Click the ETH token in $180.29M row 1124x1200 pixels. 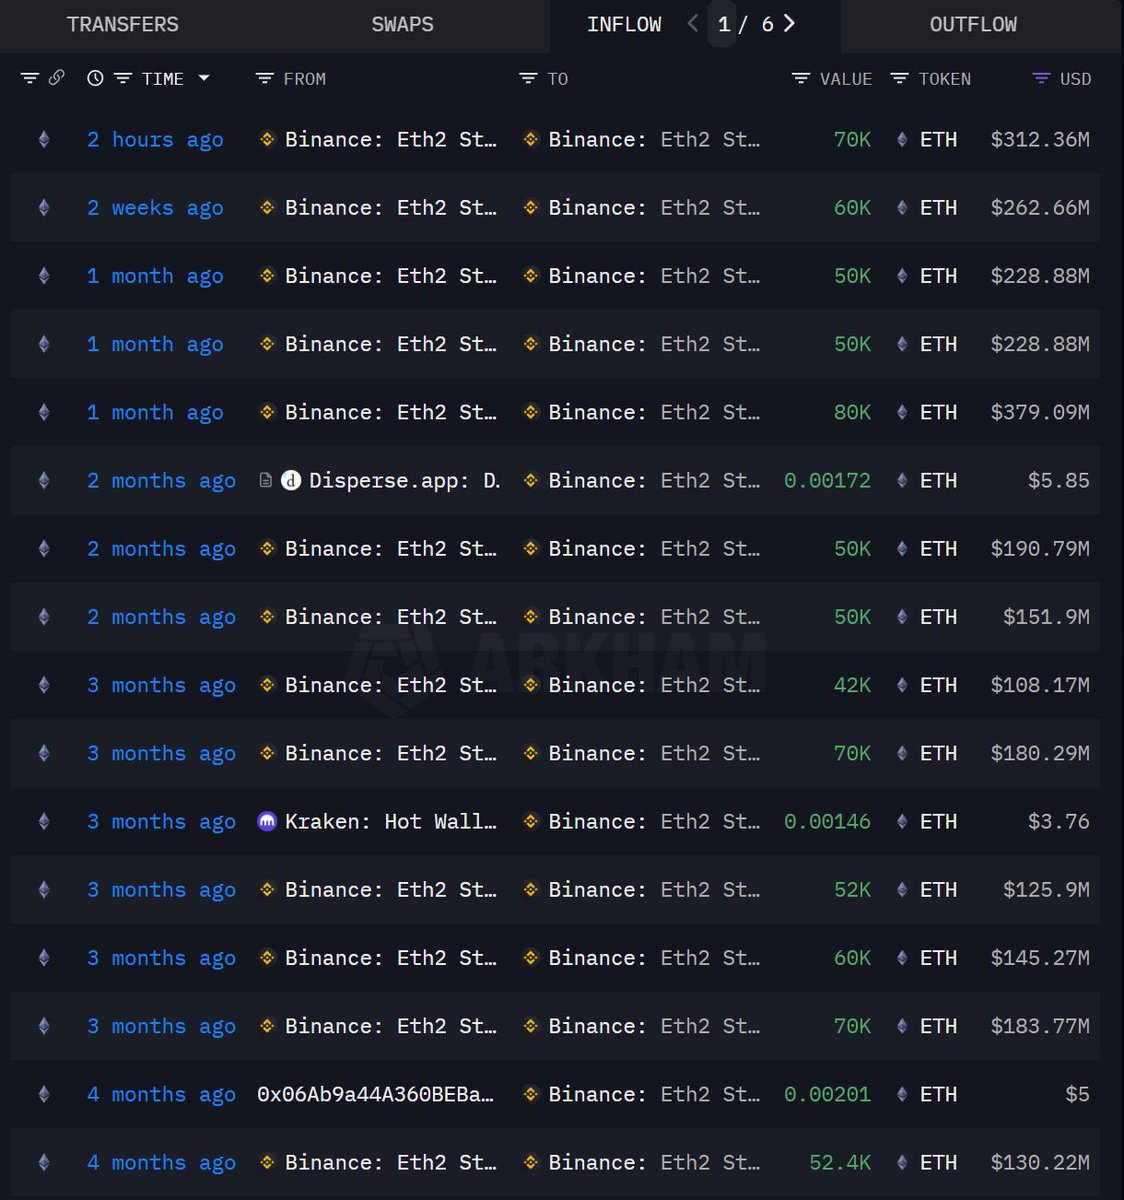pos(938,754)
